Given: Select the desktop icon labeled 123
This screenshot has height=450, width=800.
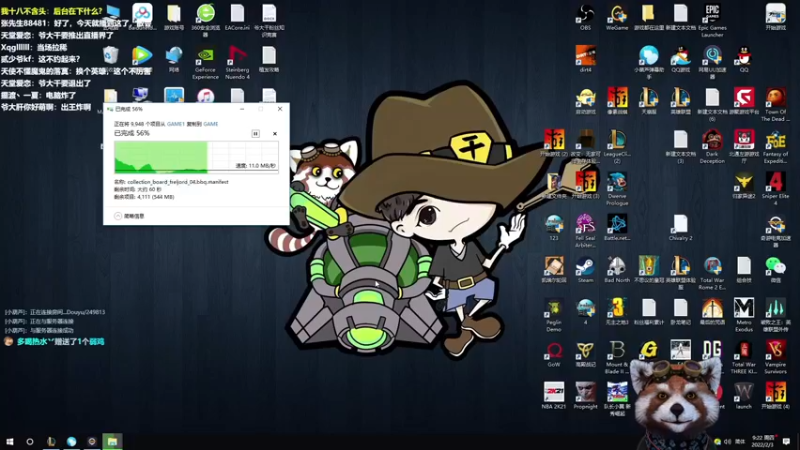Looking at the screenshot, I should click(x=554, y=224).
